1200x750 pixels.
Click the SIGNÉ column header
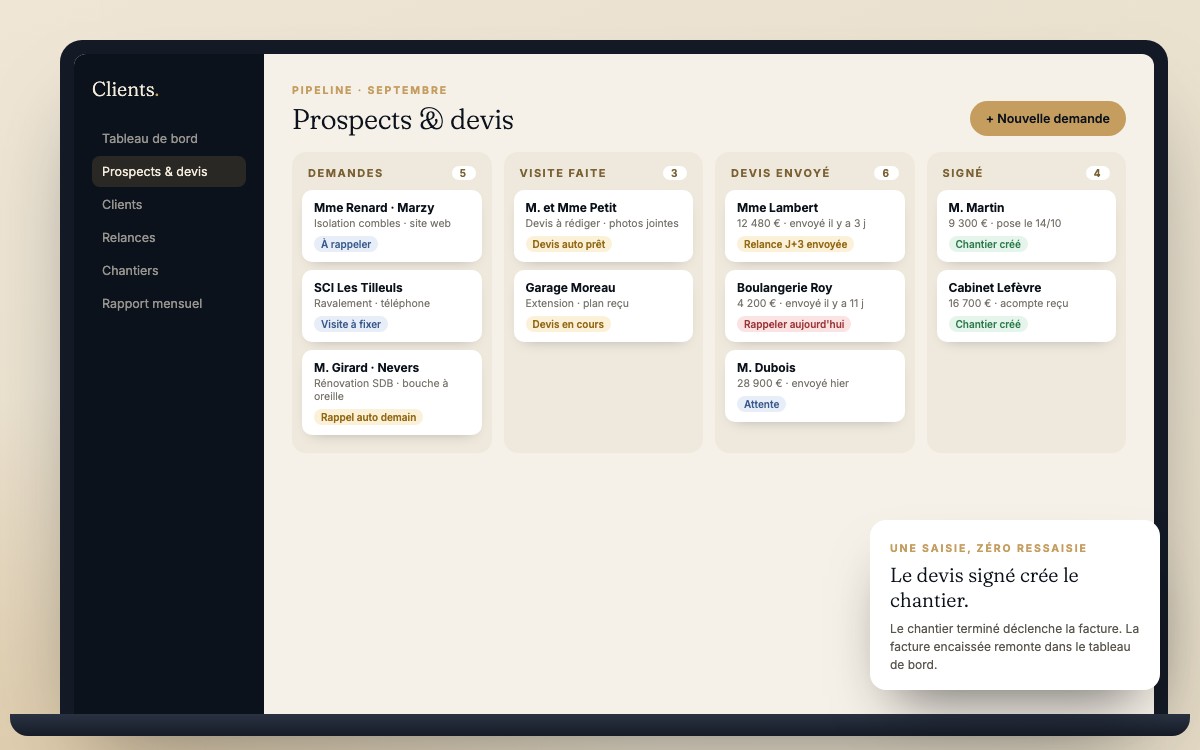click(x=963, y=173)
